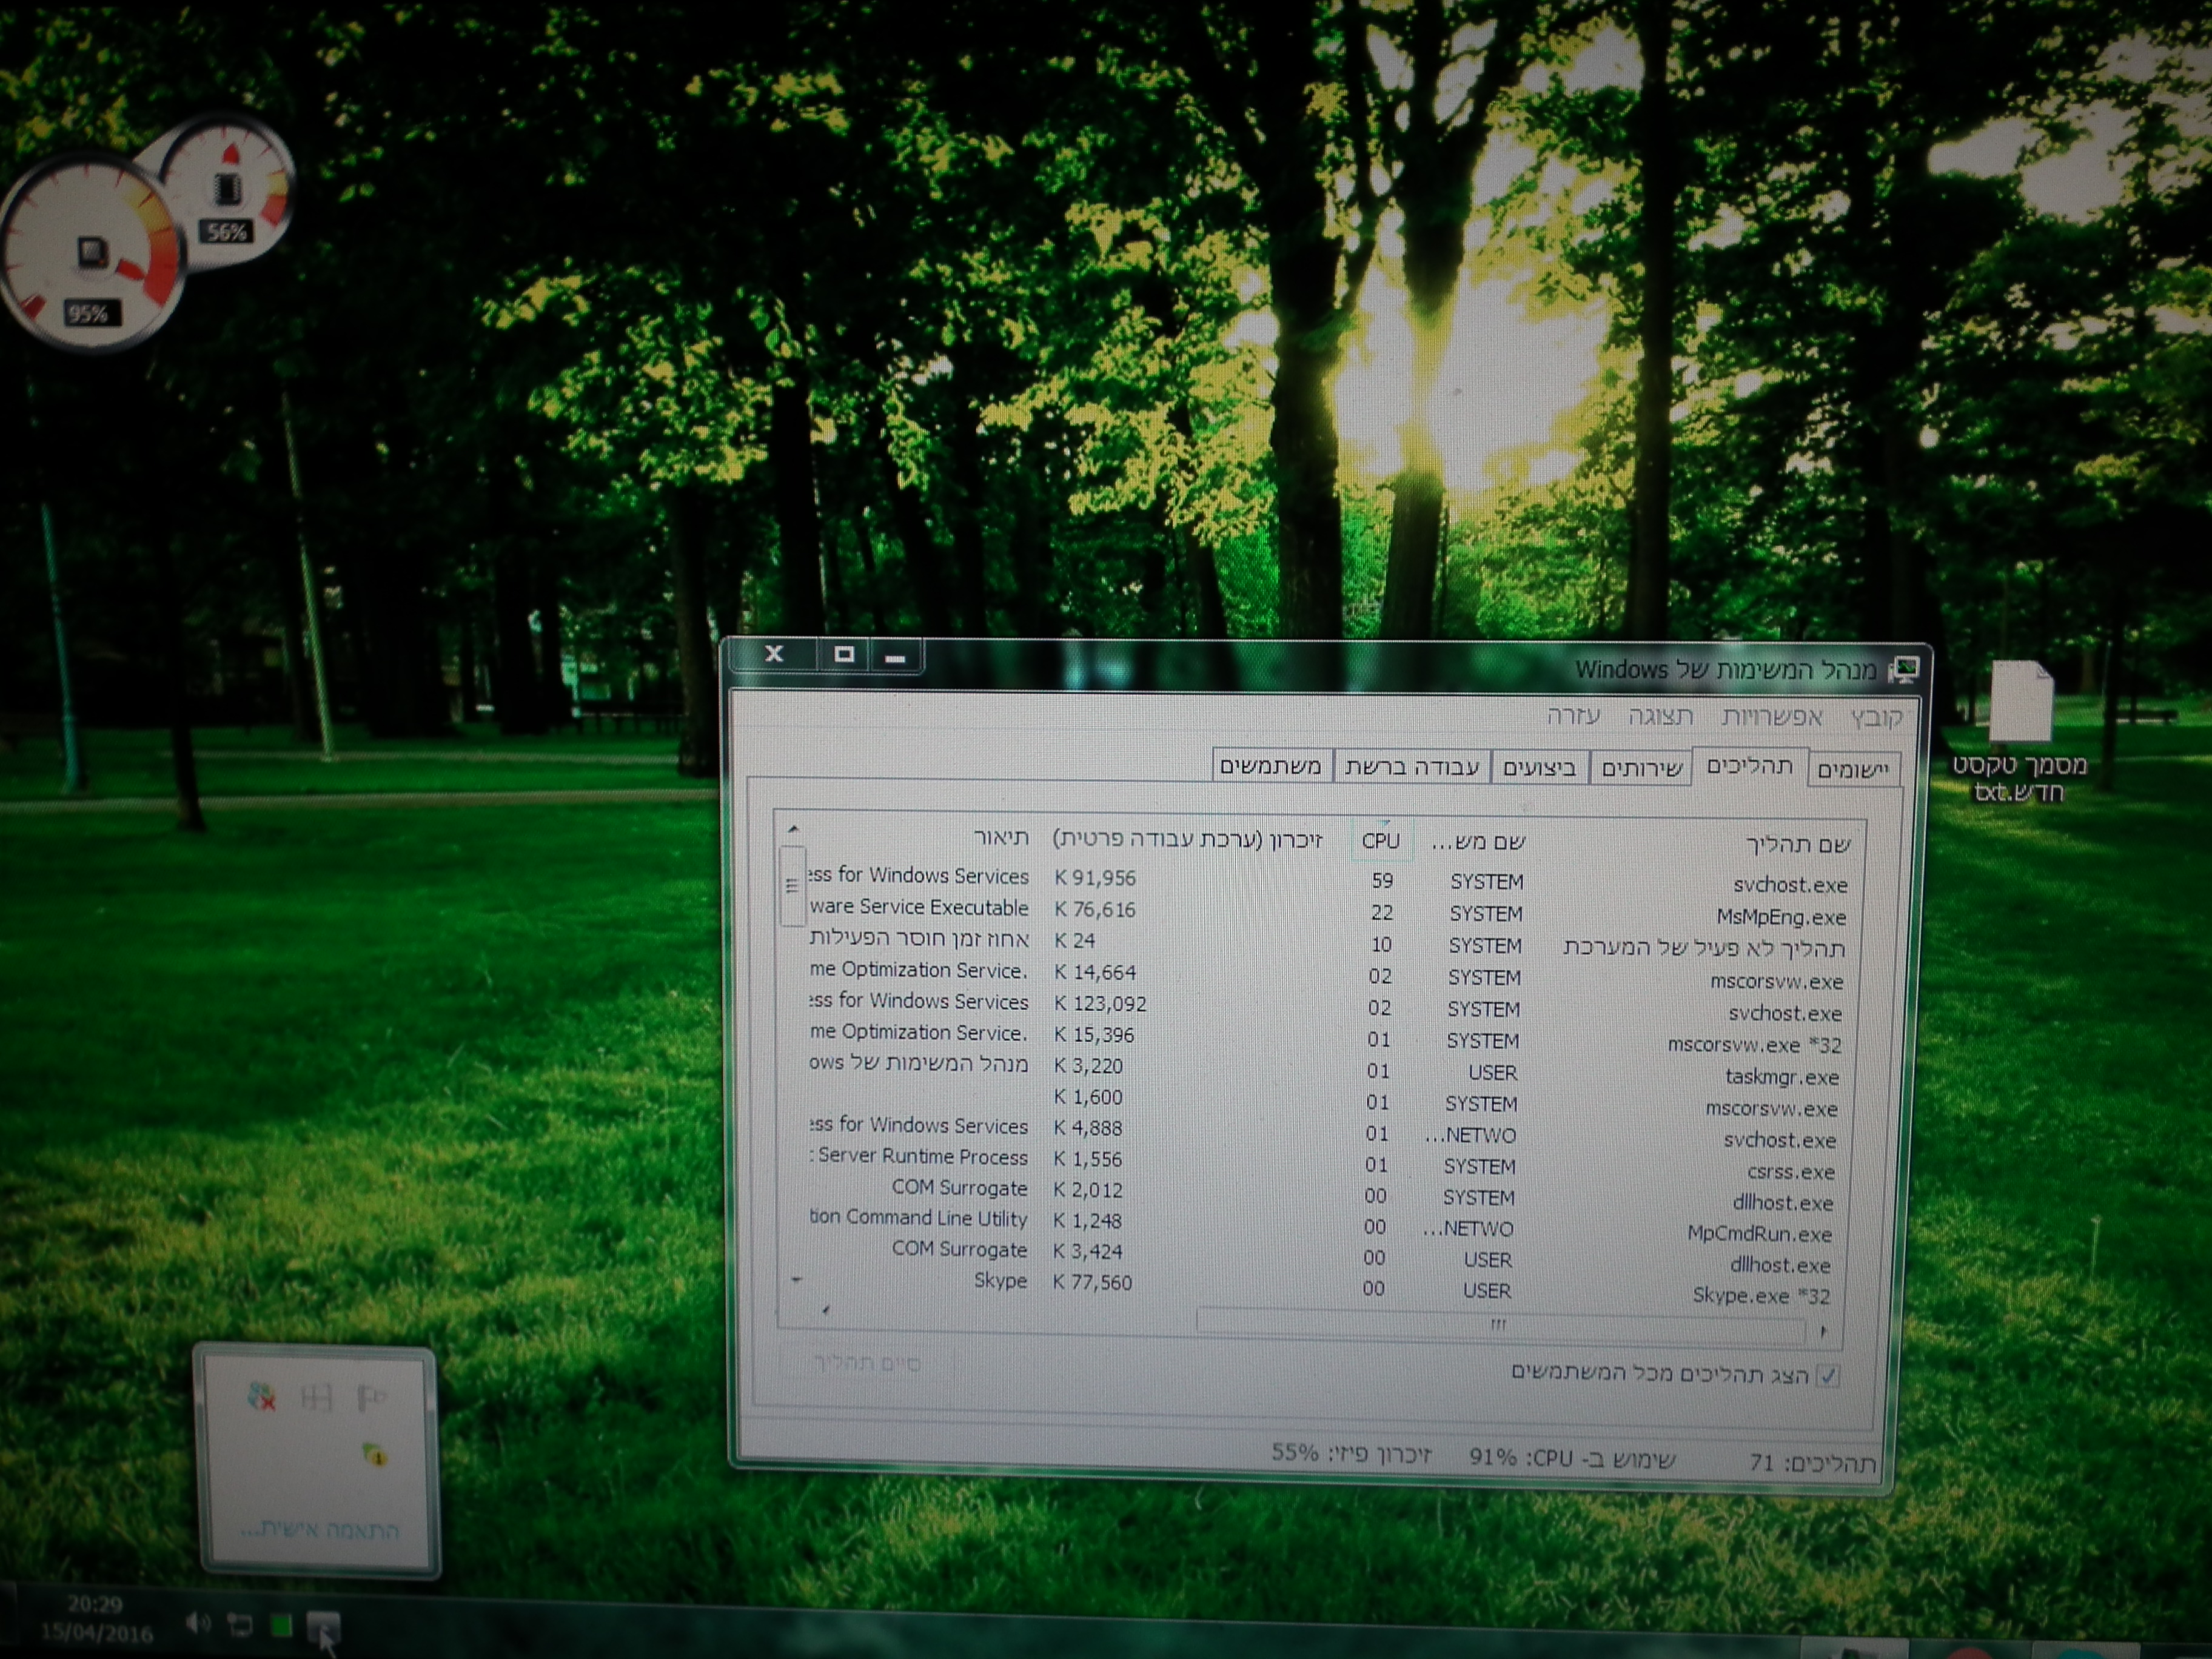Click the grid-shaped icon in tray popup

click(x=316, y=1397)
